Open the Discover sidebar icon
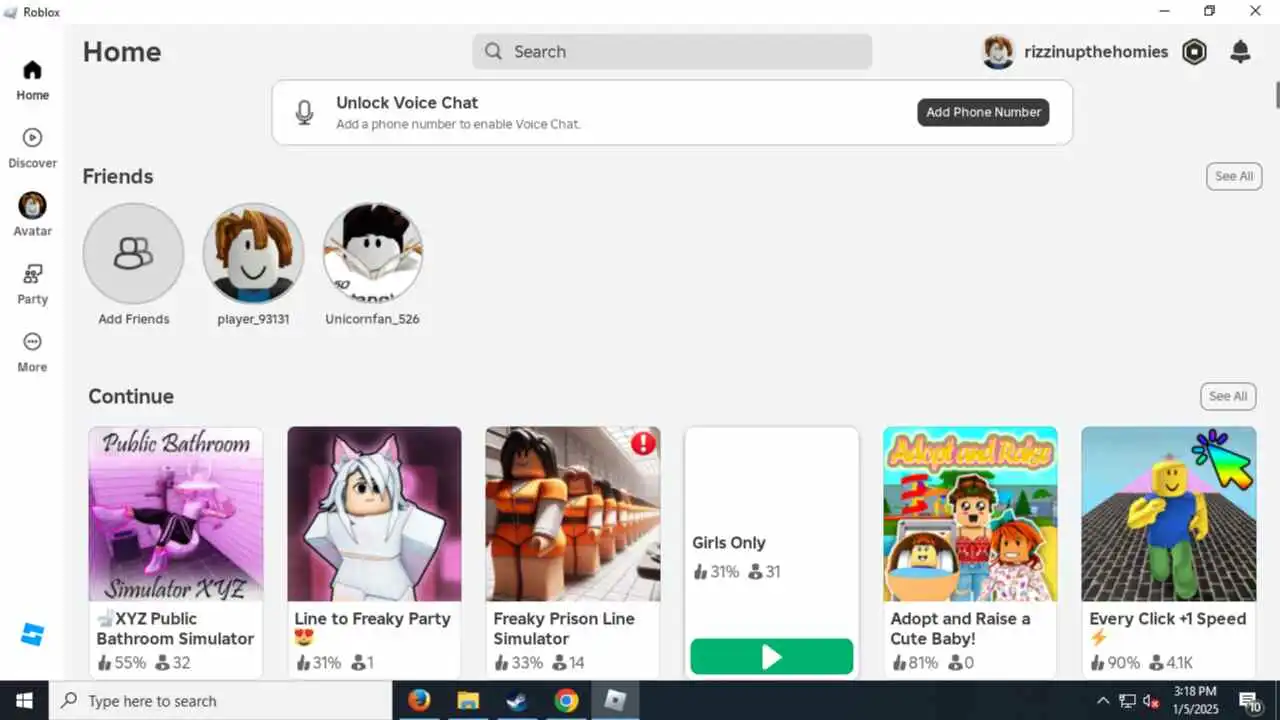Viewport: 1280px width, 720px height. [x=32, y=138]
